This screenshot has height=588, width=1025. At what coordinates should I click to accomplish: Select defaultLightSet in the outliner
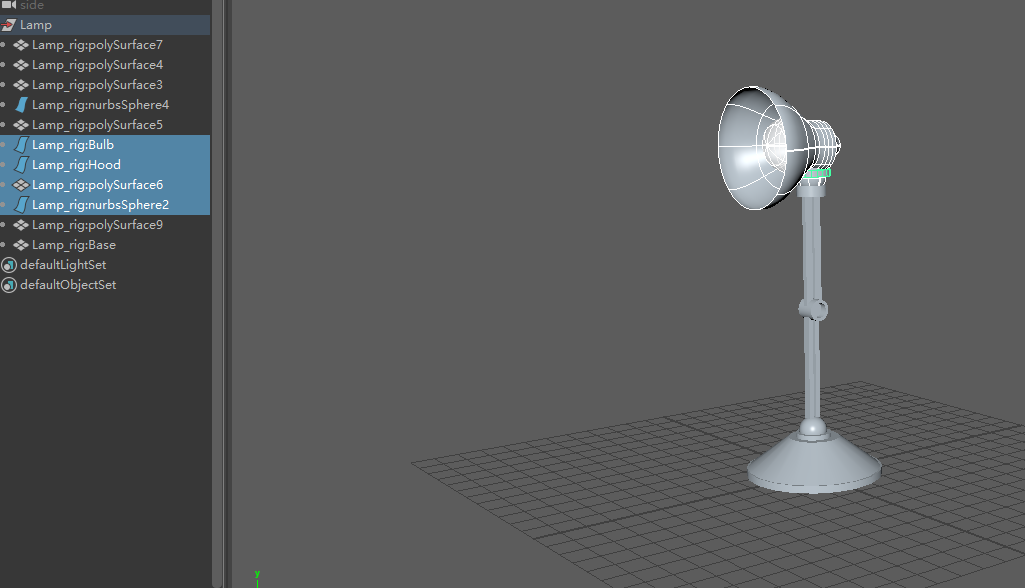(x=63, y=265)
